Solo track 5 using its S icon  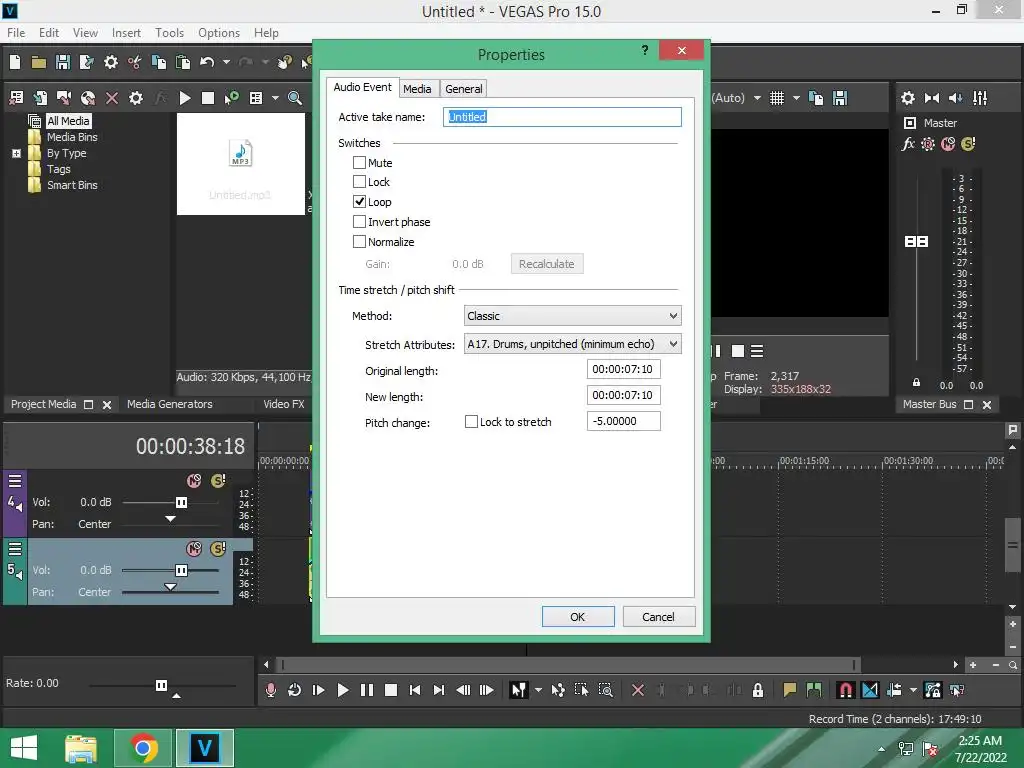tap(218, 549)
